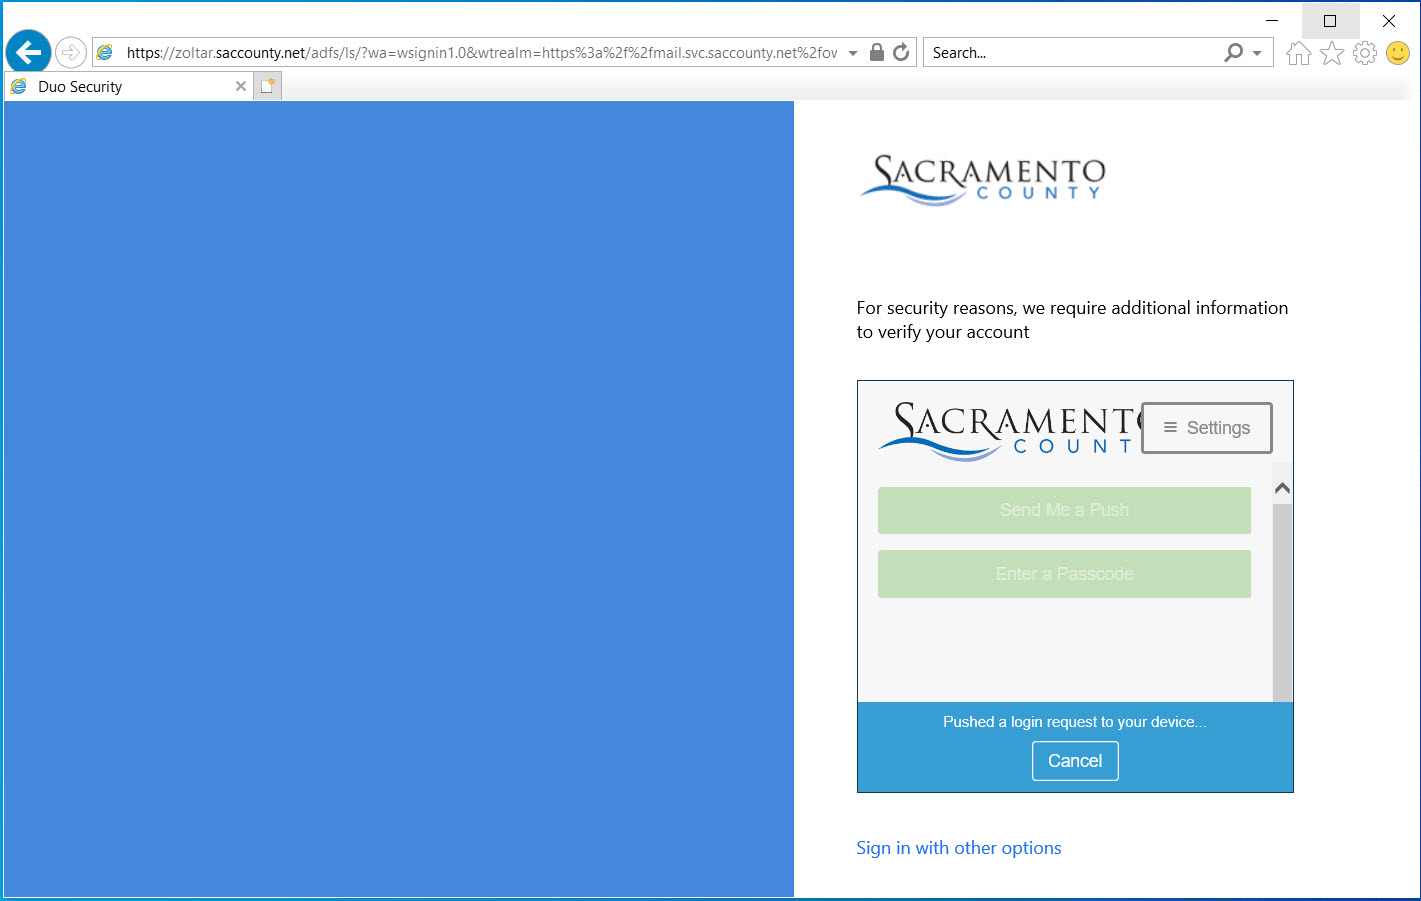Click the browser Forward arrow button

[71, 53]
